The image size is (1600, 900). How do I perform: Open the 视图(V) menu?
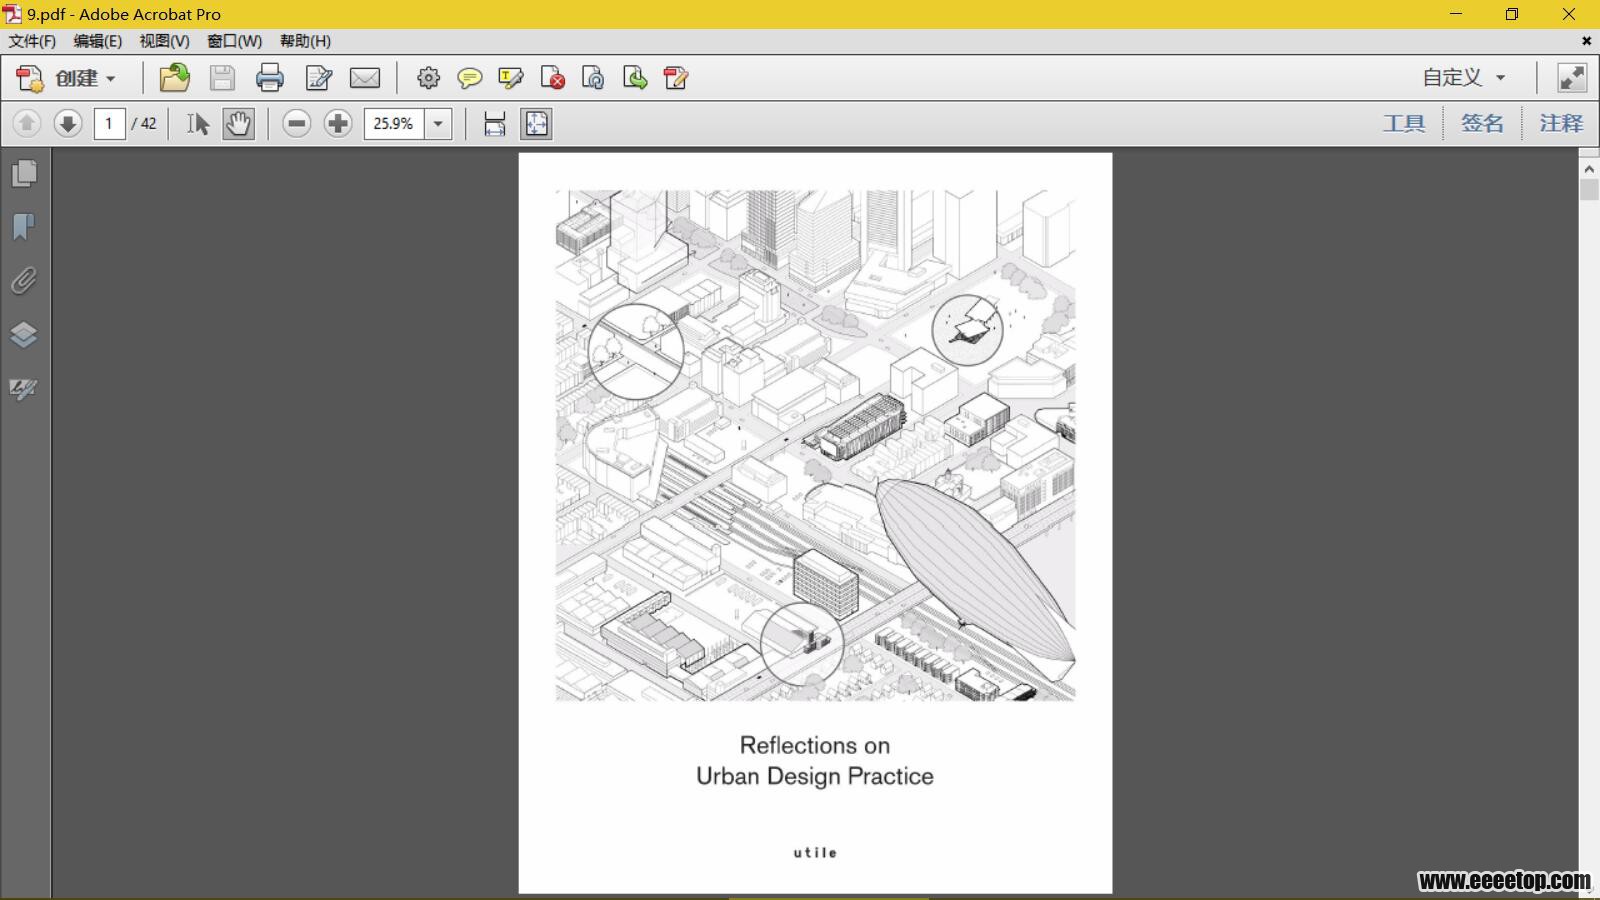(164, 41)
